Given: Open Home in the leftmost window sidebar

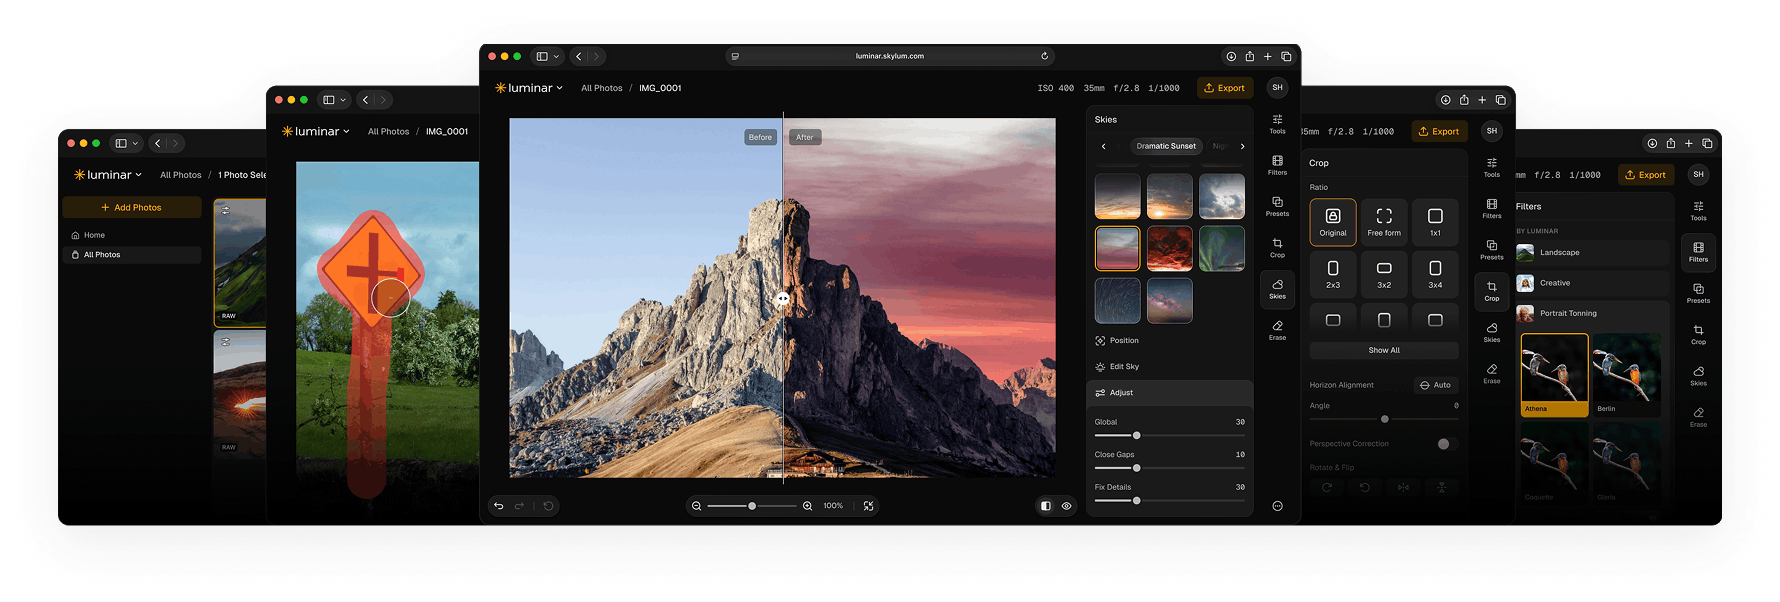Looking at the screenshot, I should (x=132, y=235).
